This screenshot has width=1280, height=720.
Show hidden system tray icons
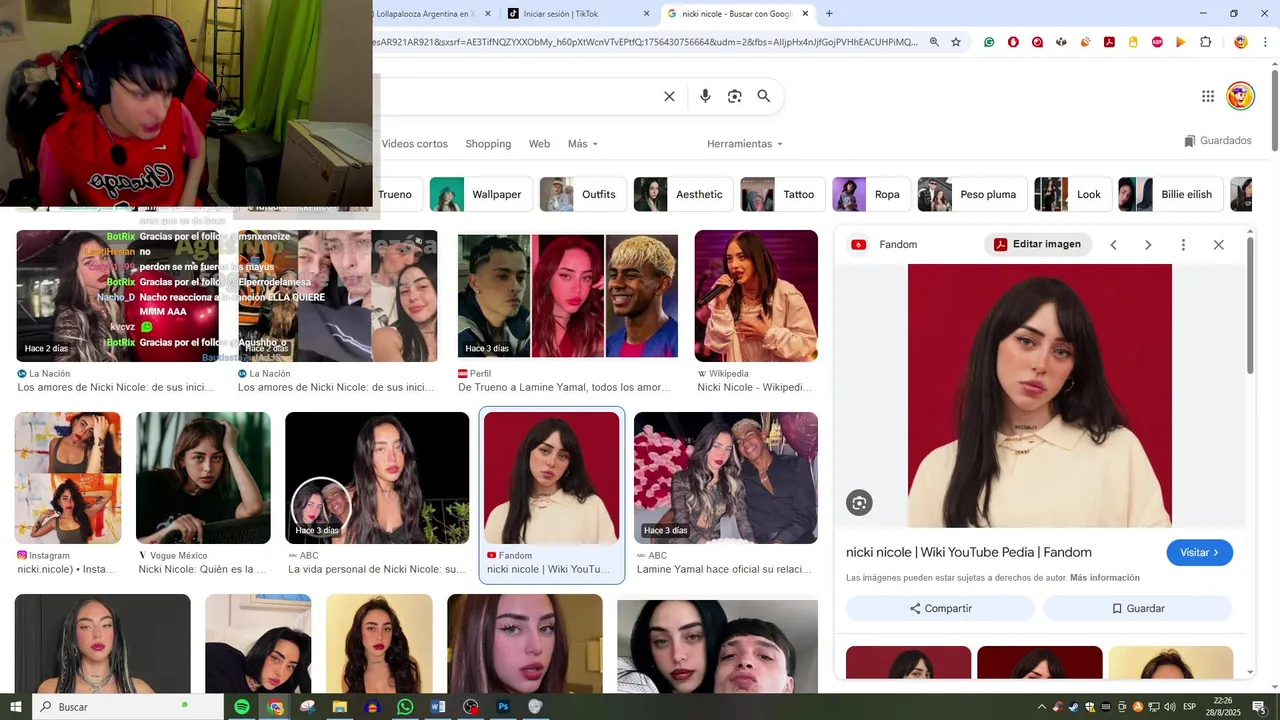pos(1042,707)
